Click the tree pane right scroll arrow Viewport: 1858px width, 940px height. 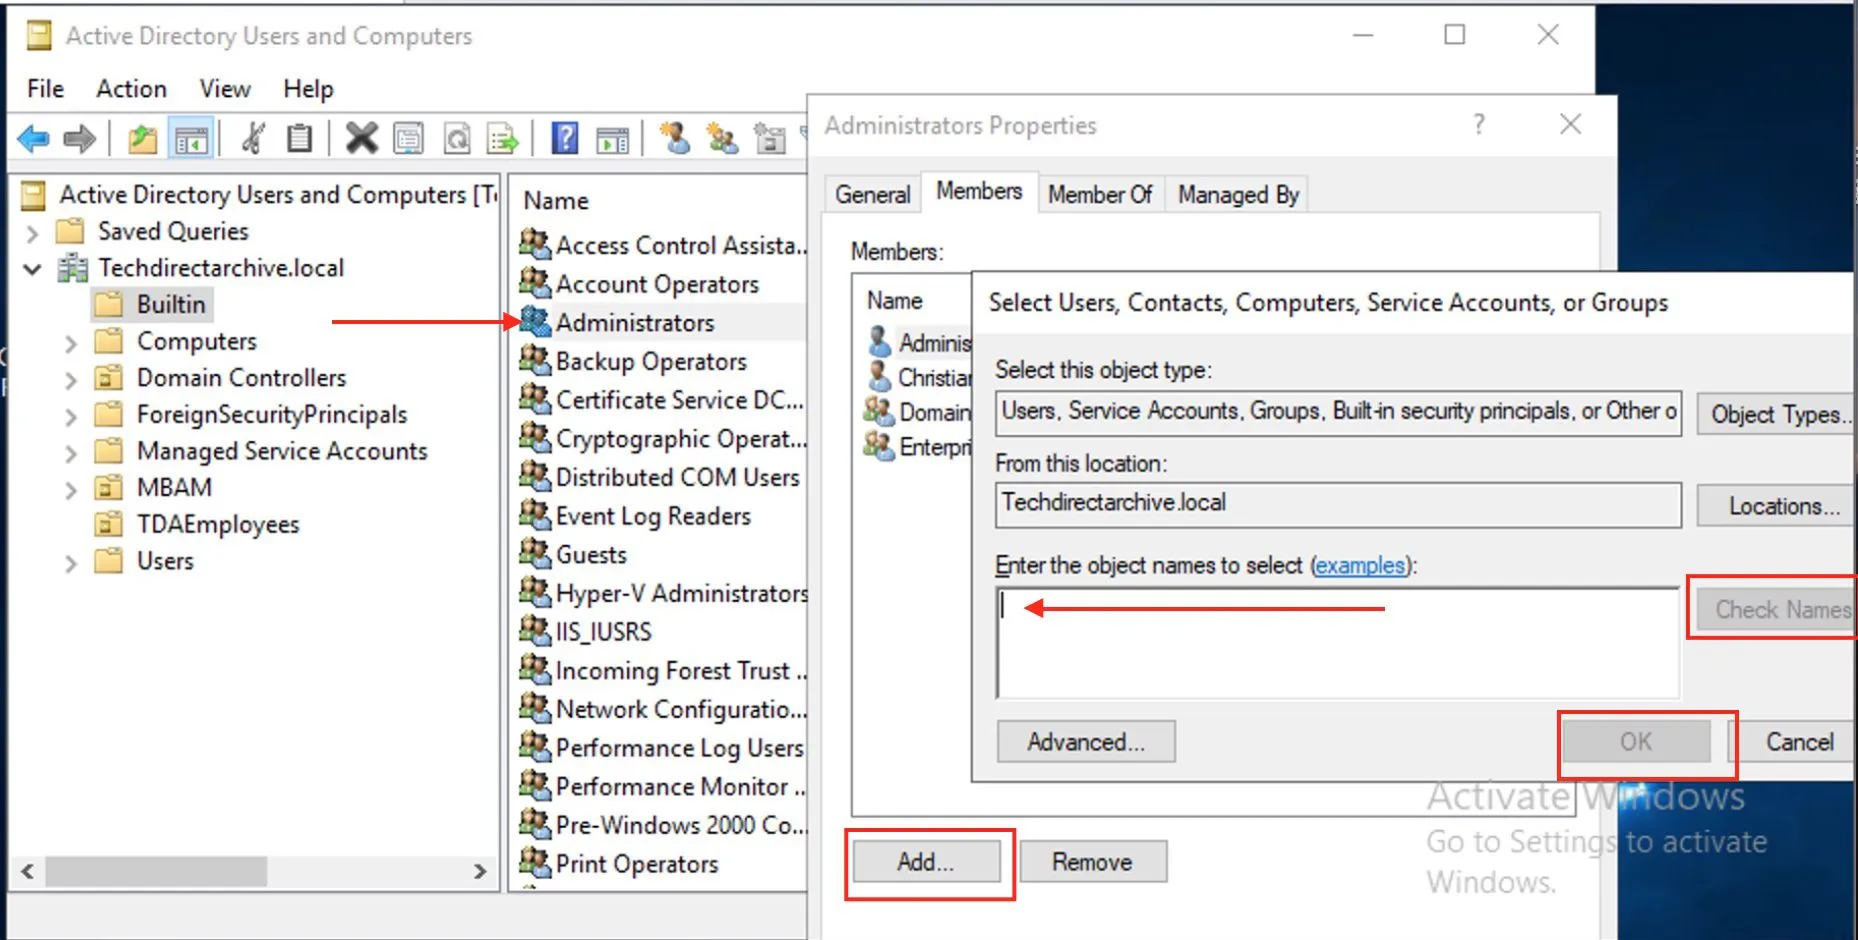tap(480, 871)
